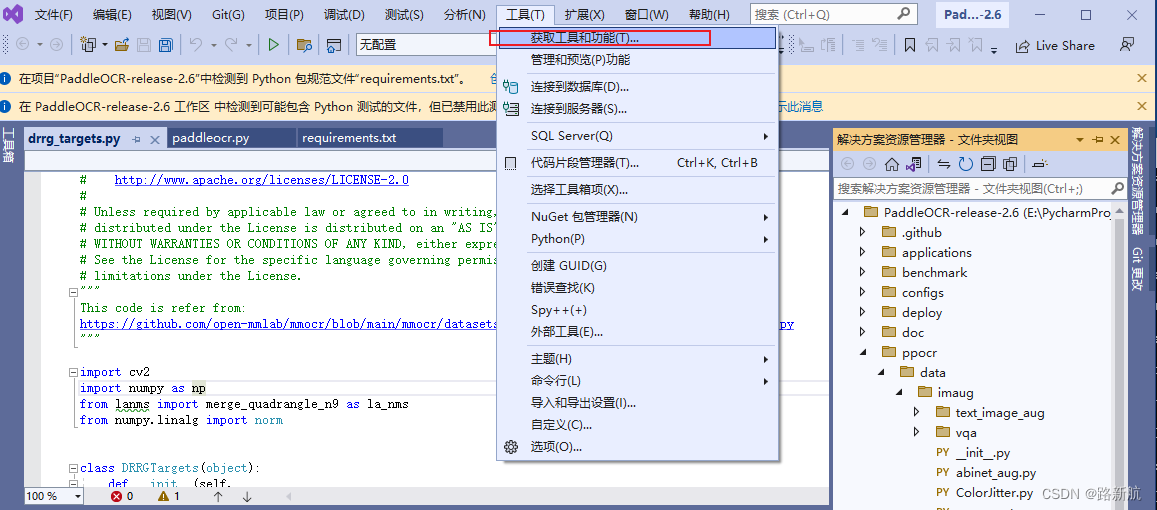
Task: Click the Live Share button
Action: click(1055, 46)
